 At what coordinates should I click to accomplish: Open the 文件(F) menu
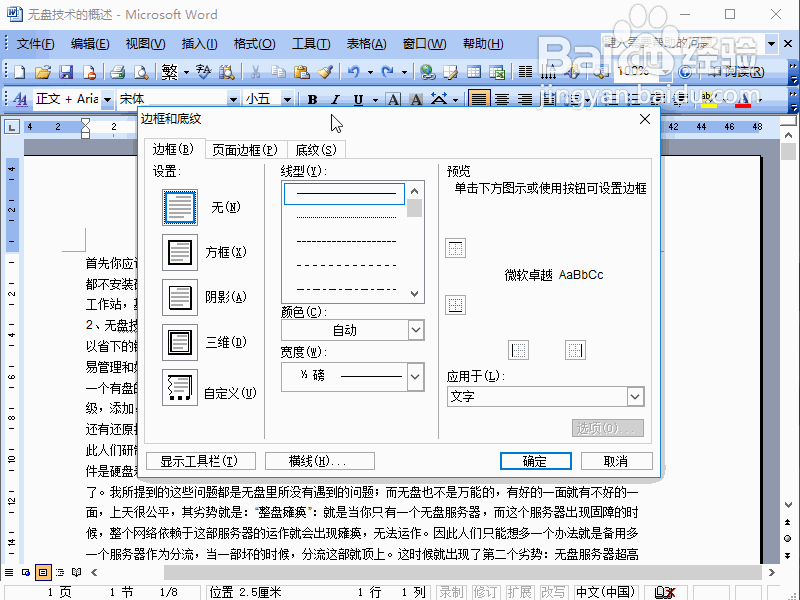(35, 44)
